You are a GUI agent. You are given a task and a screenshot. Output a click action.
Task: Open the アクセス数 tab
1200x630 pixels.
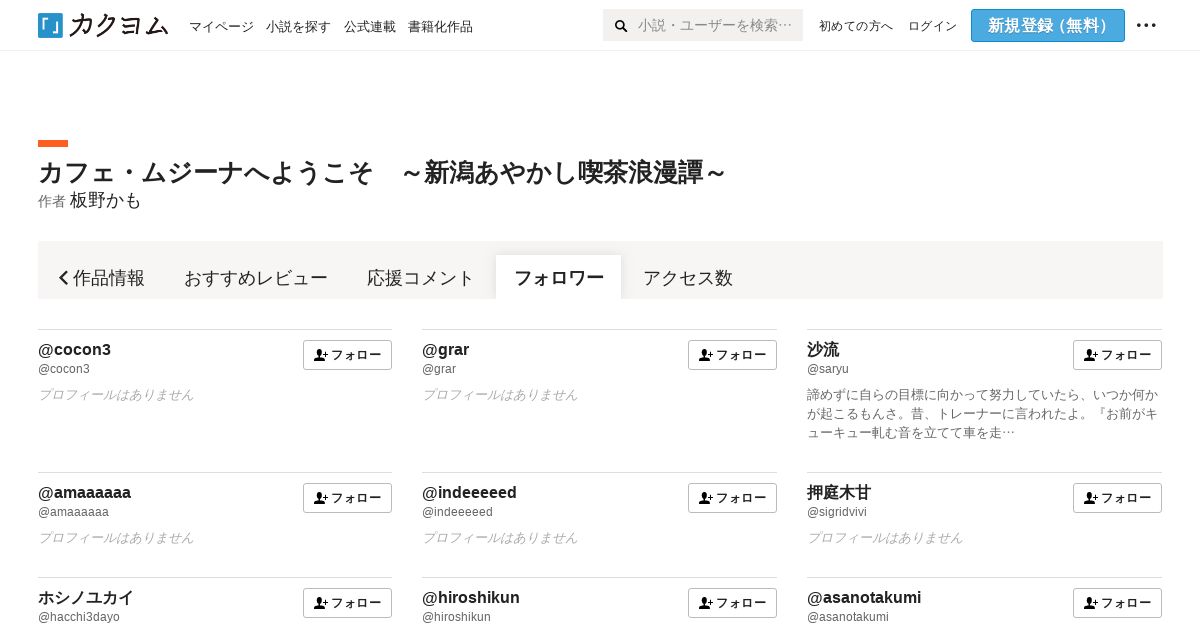pyautogui.click(x=687, y=278)
